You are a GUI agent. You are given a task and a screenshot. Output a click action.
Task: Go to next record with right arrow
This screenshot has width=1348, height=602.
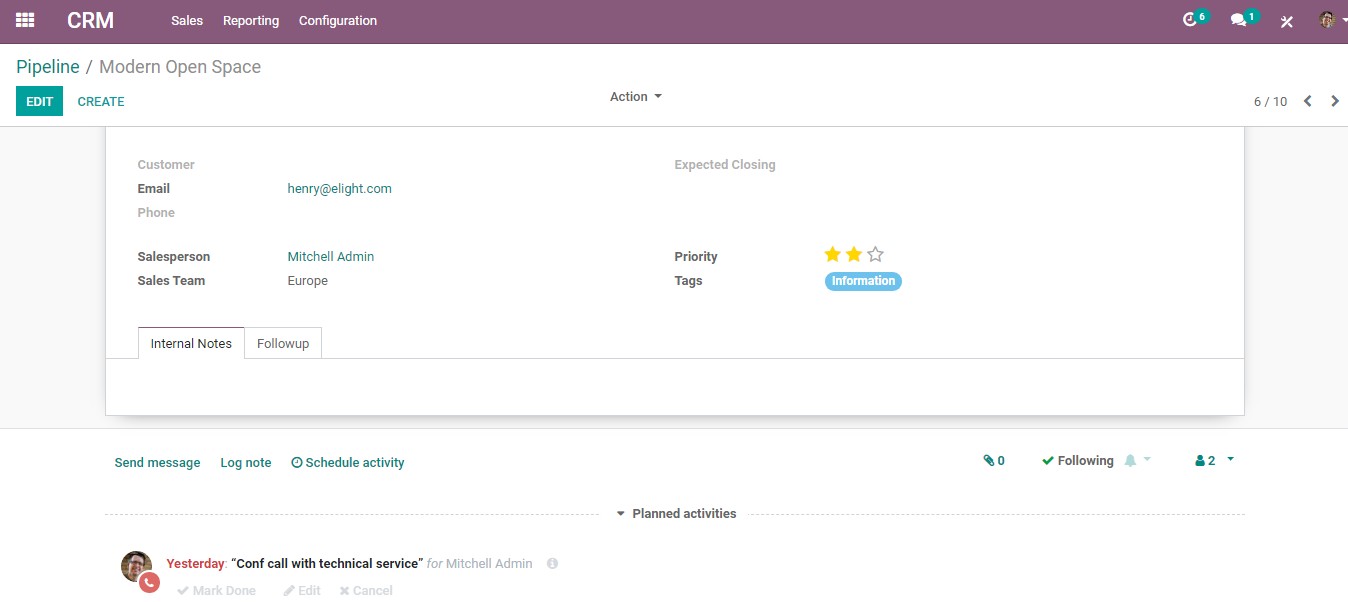tap(1335, 101)
